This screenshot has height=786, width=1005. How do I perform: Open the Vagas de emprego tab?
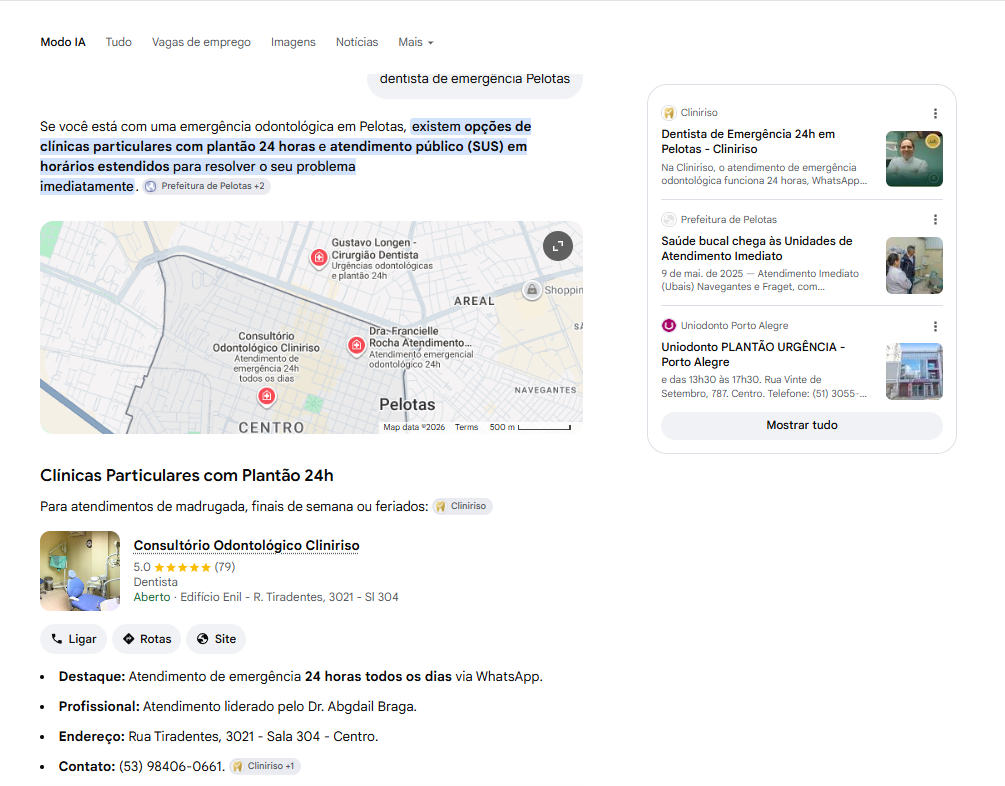pos(201,42)
